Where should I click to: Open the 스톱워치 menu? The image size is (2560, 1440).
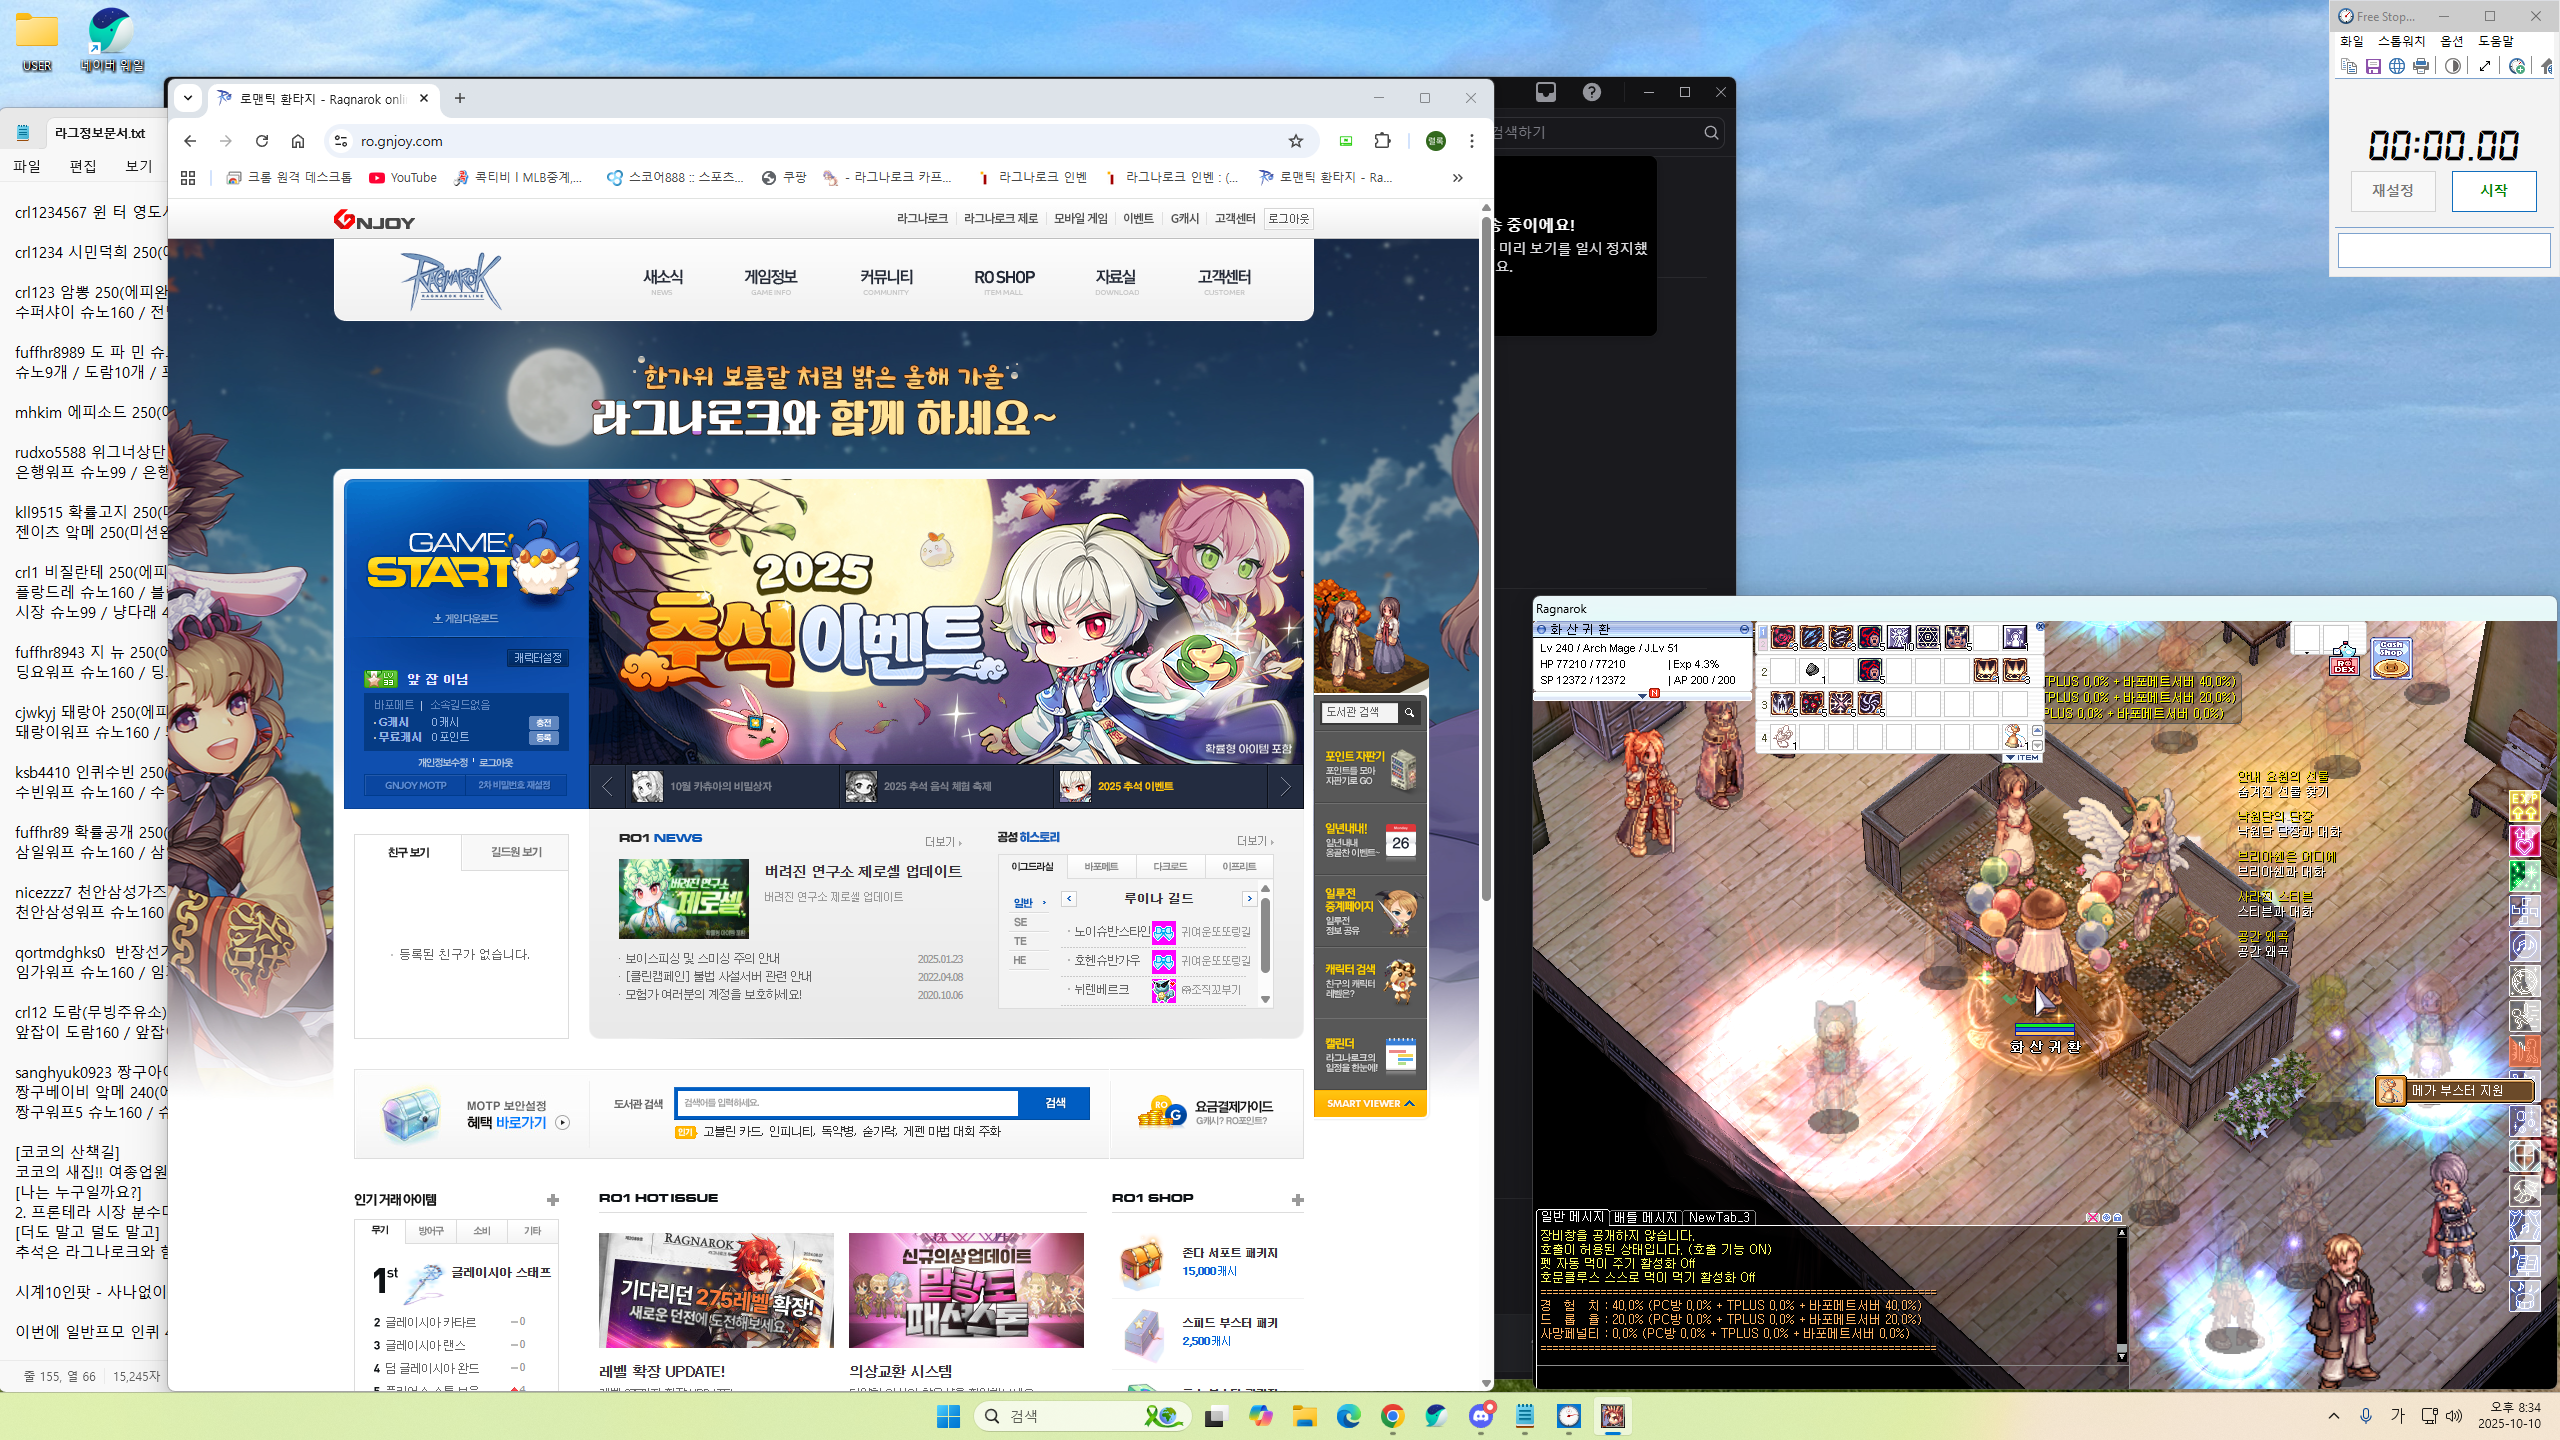[x=2401, y=41]
